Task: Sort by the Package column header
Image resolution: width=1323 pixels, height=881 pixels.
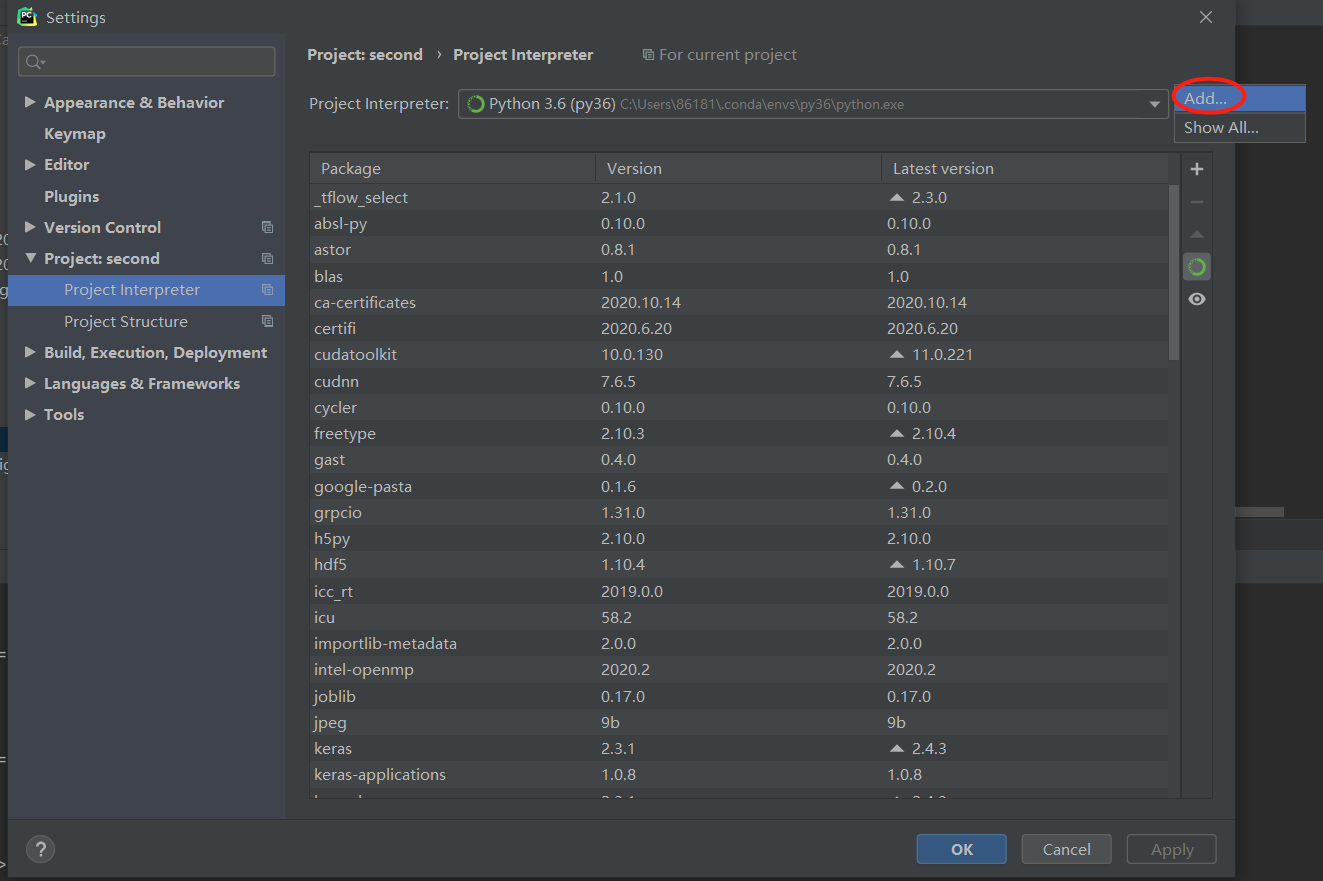Action: pyautogui.click(x=452, y=168)
